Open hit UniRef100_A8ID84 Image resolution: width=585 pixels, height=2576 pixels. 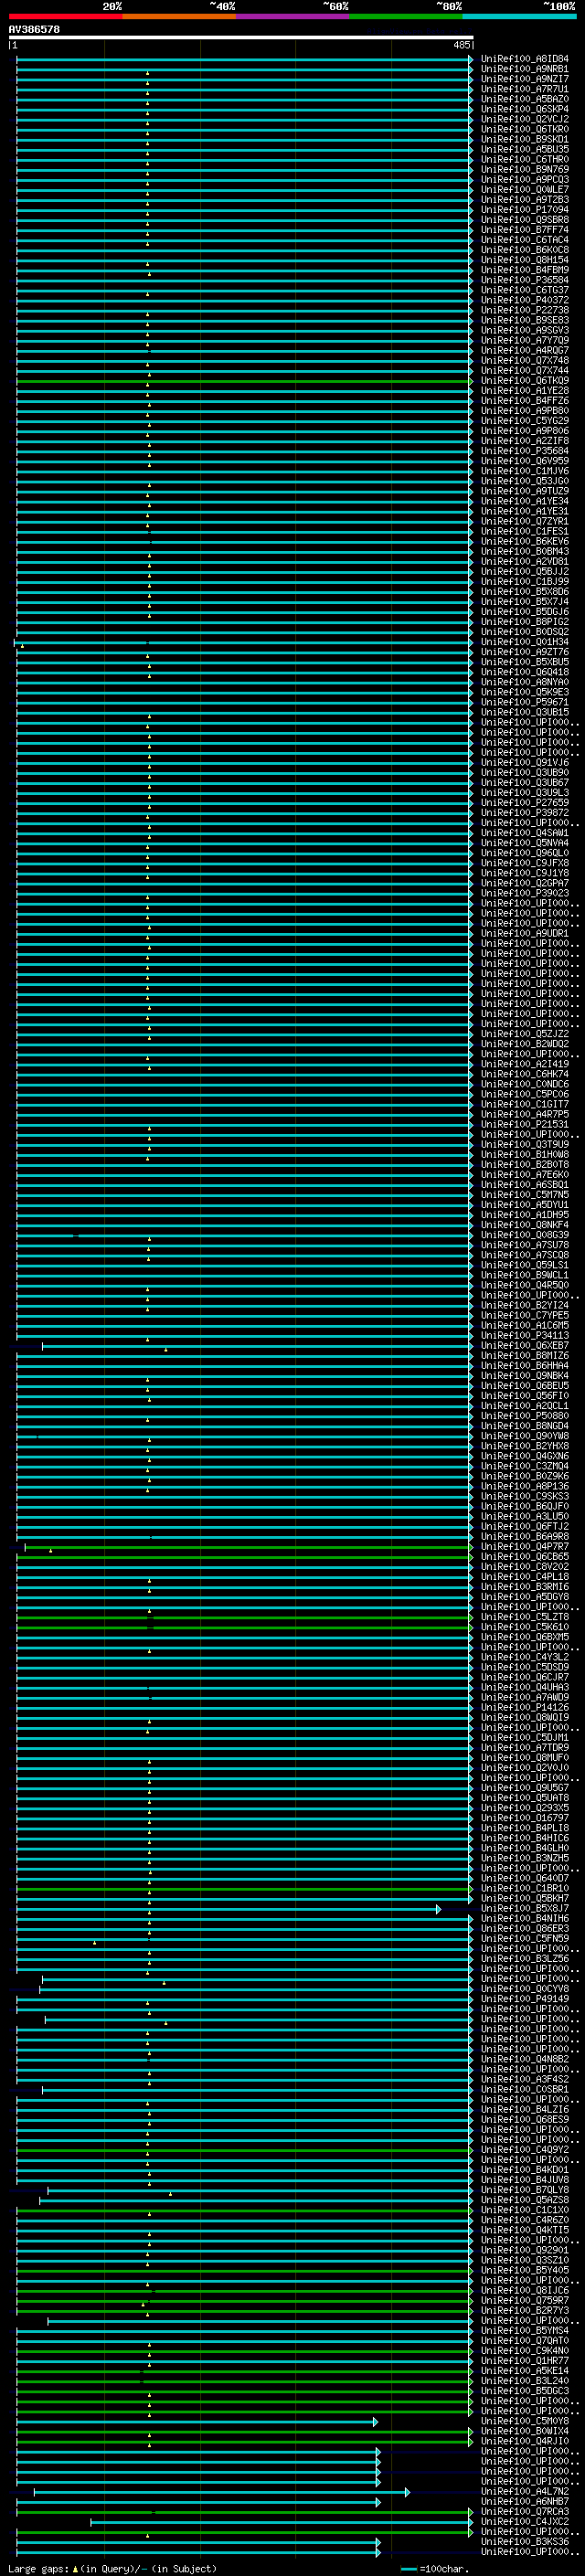click(x=525, y=59)
